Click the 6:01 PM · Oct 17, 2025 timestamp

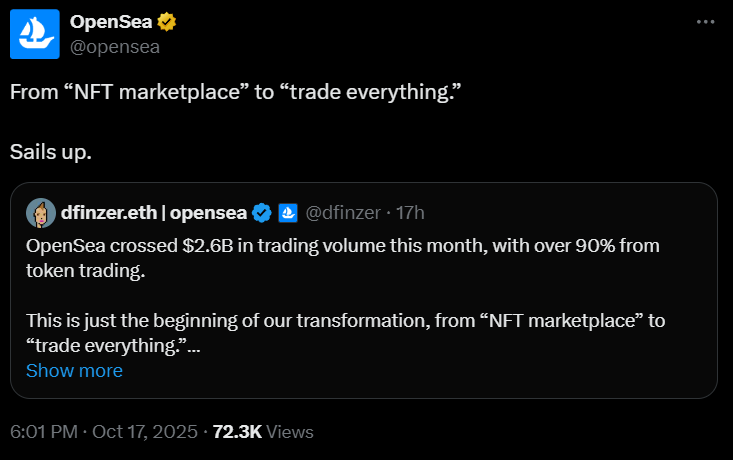click(102, 432)
